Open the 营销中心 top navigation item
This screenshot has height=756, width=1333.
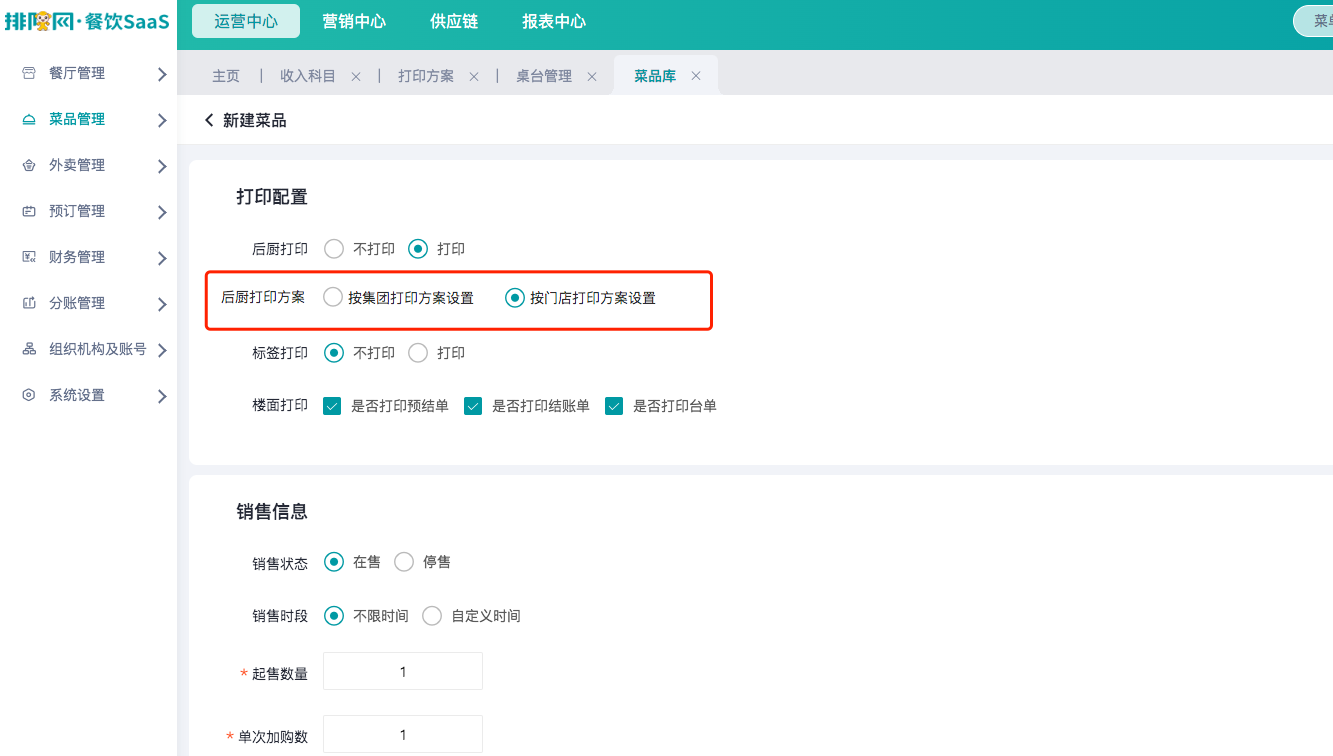click(354, 21)
